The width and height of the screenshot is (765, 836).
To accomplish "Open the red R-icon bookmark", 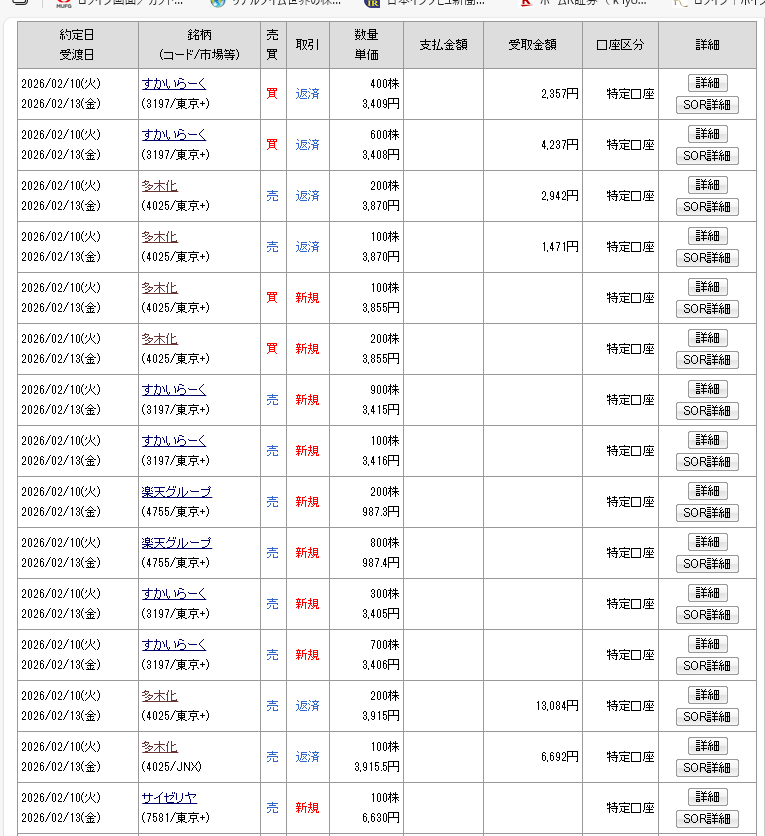I will [x=525, y=3].
